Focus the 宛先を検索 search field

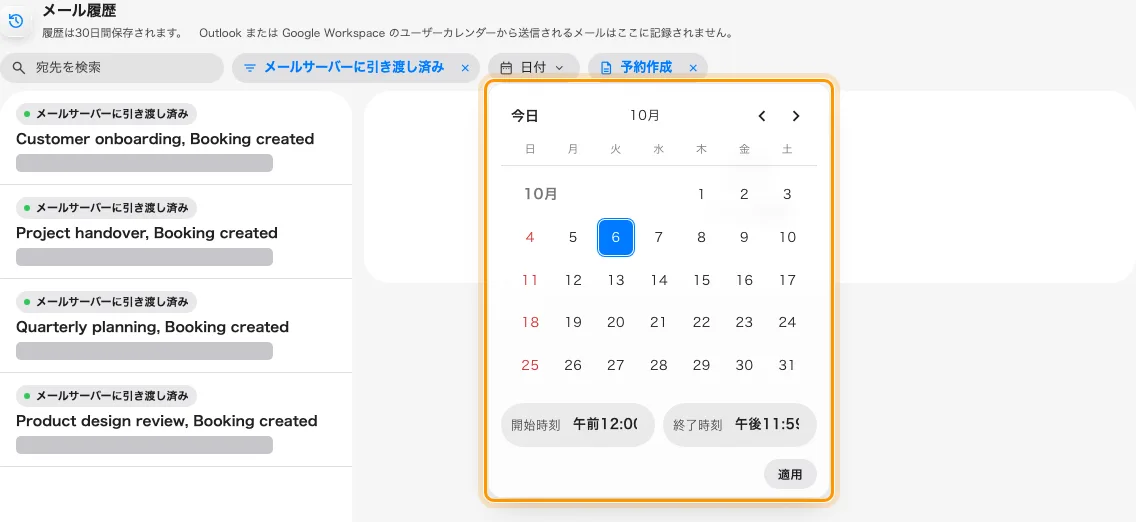[x=112, y=68]
